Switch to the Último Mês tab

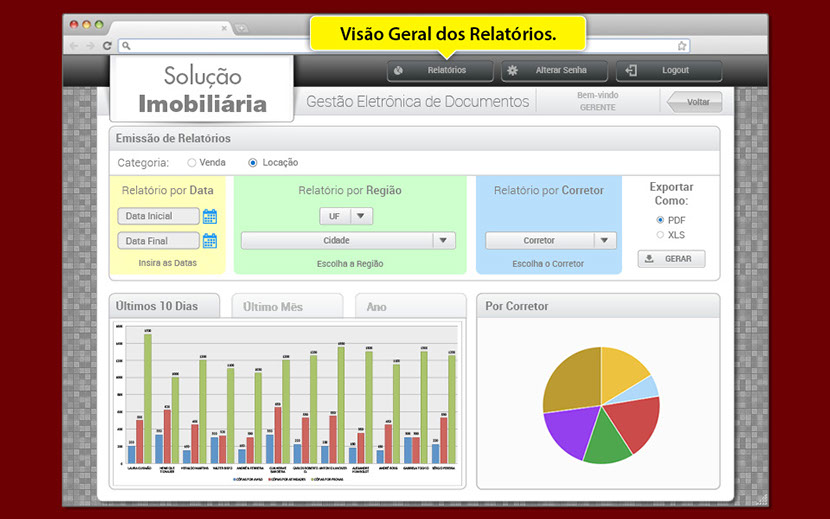(286, 307)
